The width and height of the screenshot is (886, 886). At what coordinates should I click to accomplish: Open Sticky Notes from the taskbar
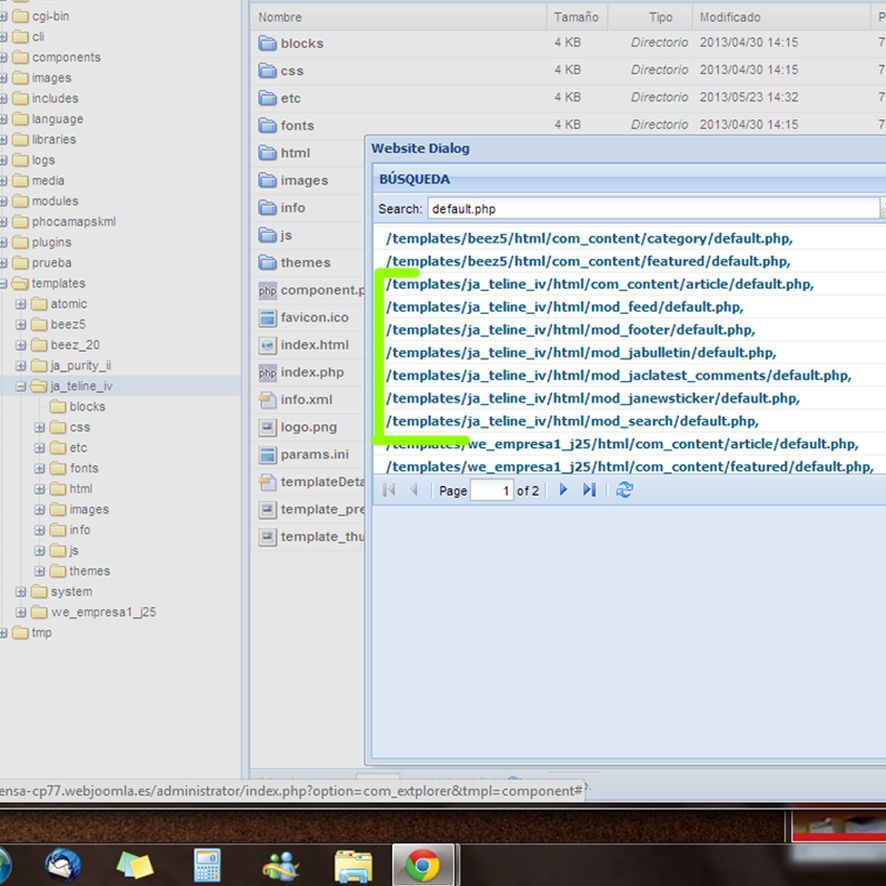(134, 865)
